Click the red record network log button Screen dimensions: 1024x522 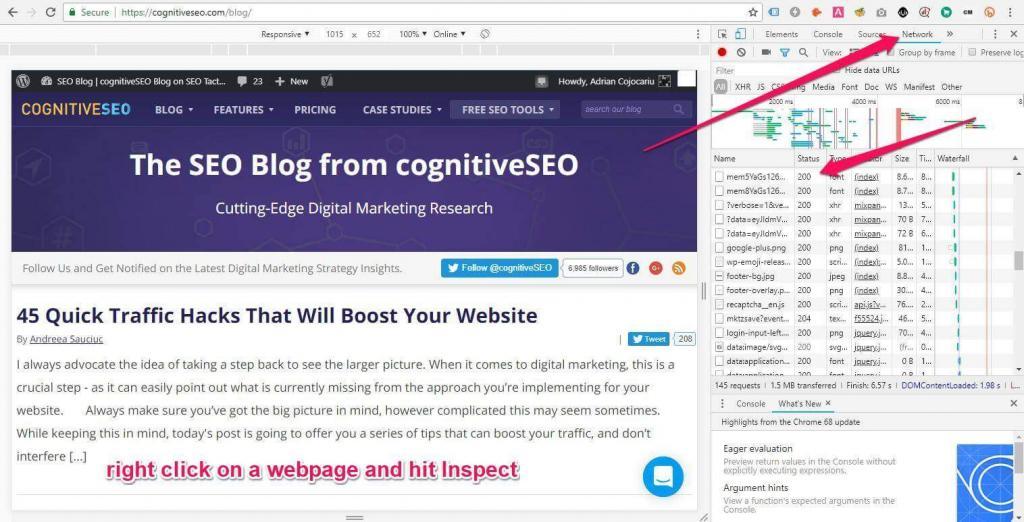pyautogui.click(x=722, y=52)
